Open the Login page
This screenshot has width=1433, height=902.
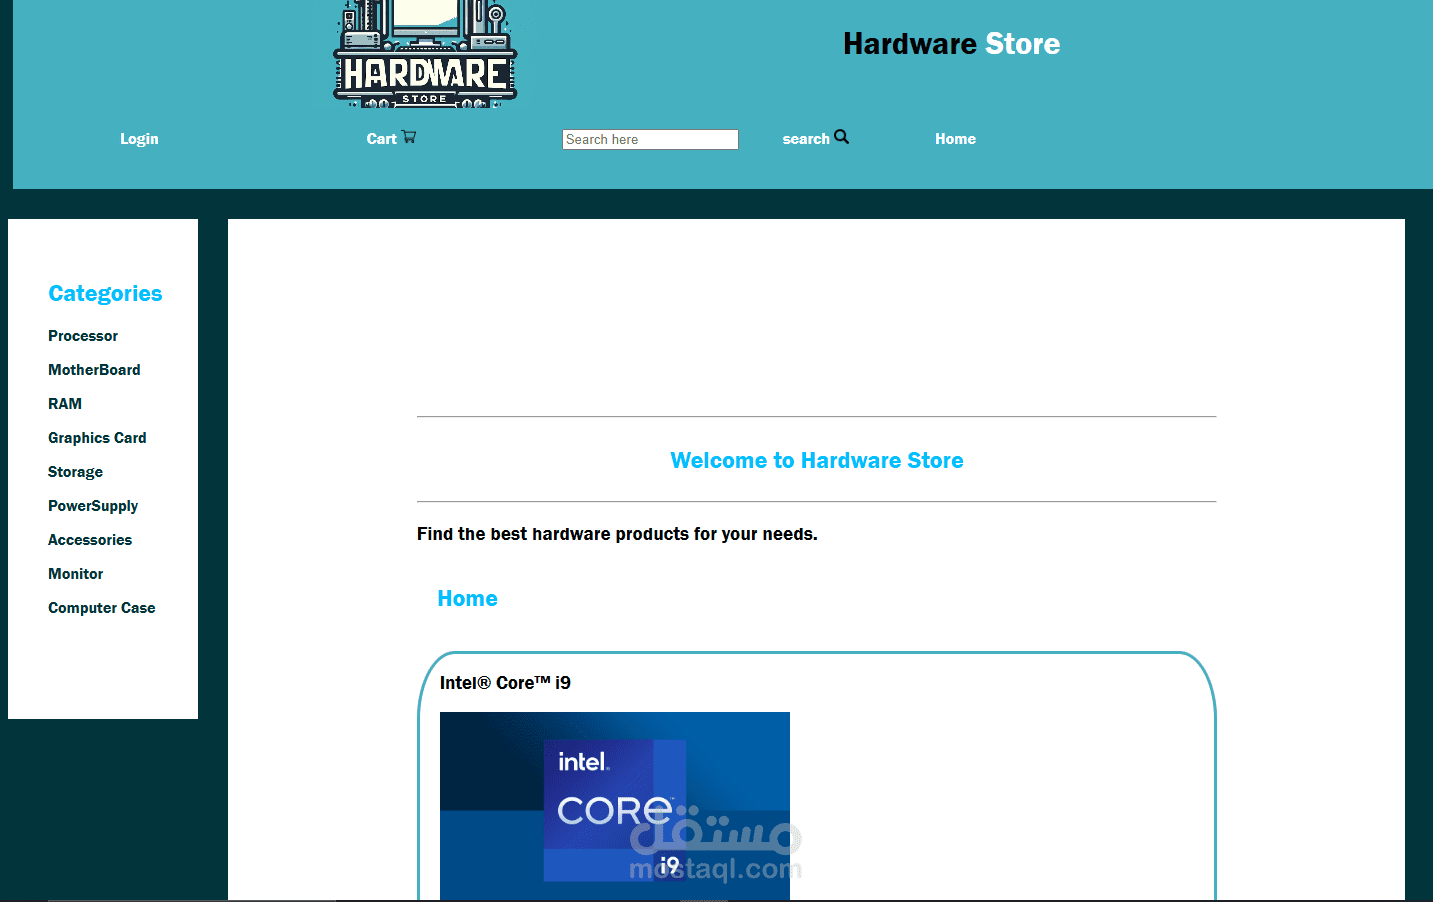coord(139,139)
